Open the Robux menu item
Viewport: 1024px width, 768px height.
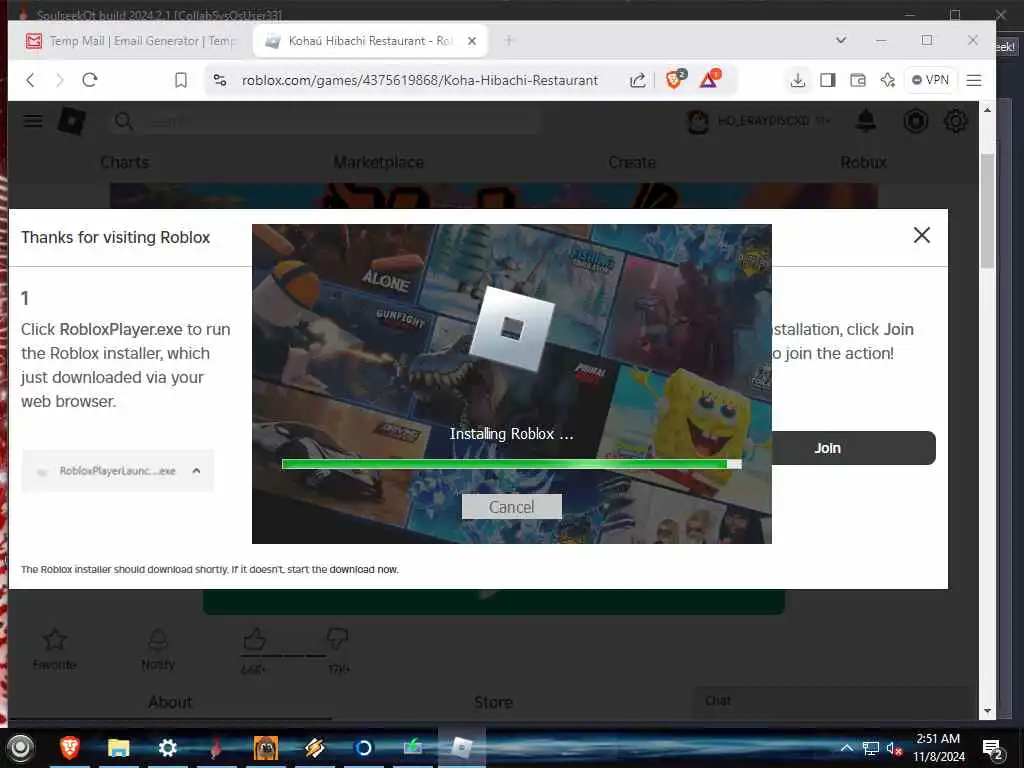point(863,163)
